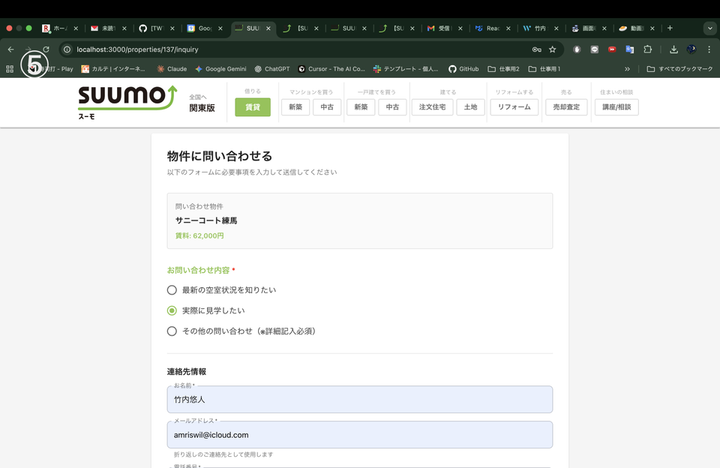Expand the bookmarks overflow chevron
Viewport: 720px width, 468px height.
coord(627,69)
